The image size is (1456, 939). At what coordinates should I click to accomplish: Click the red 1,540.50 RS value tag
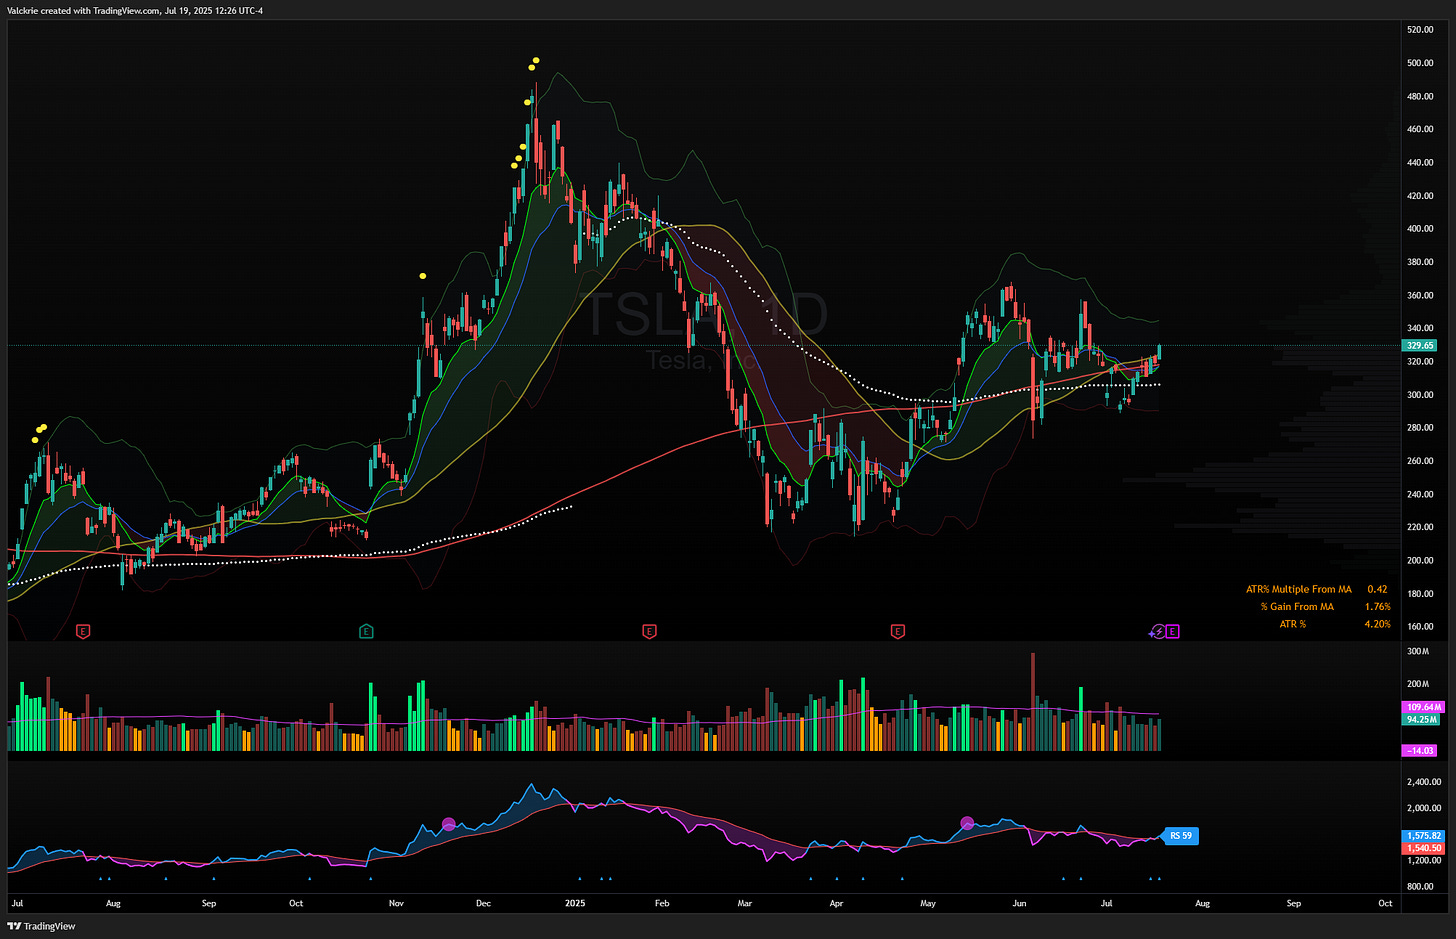tap(1423, 848)
